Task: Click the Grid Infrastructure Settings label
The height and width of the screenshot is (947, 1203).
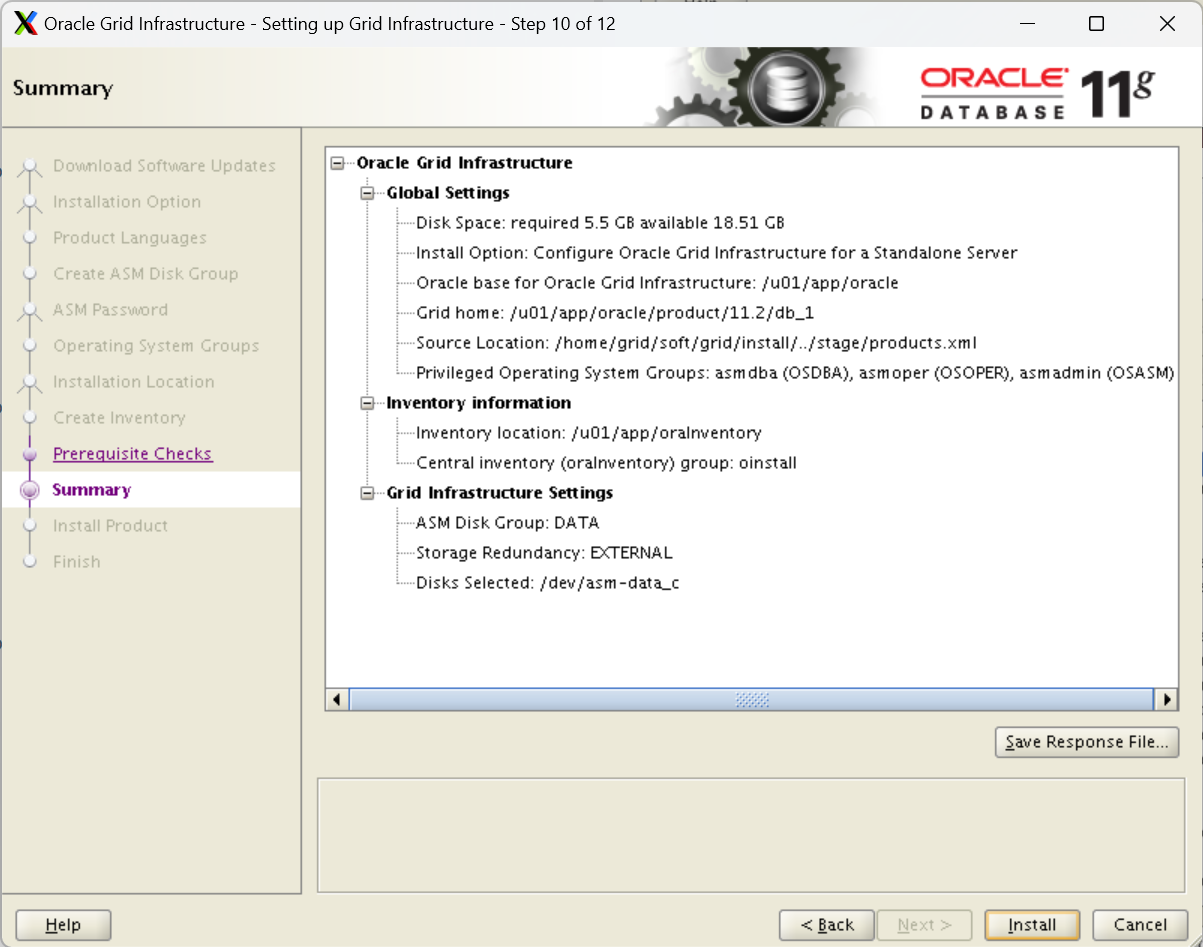Action: click(x=500, y=493)
